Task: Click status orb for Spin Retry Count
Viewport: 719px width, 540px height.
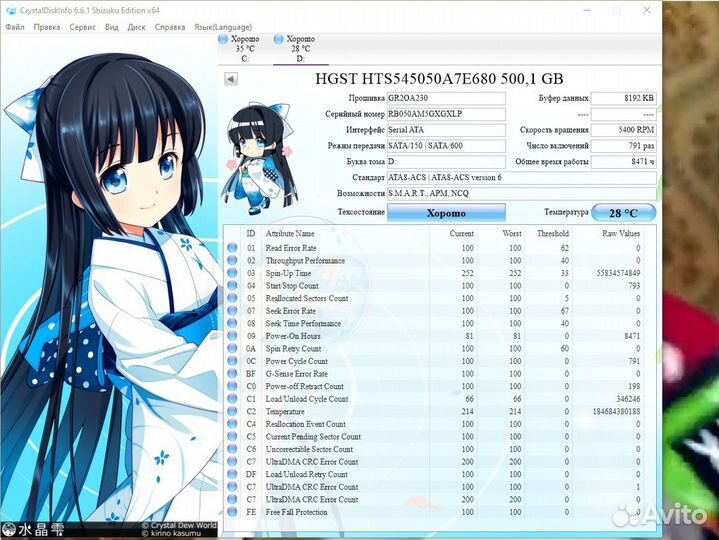Action: (x=232, y=349)
